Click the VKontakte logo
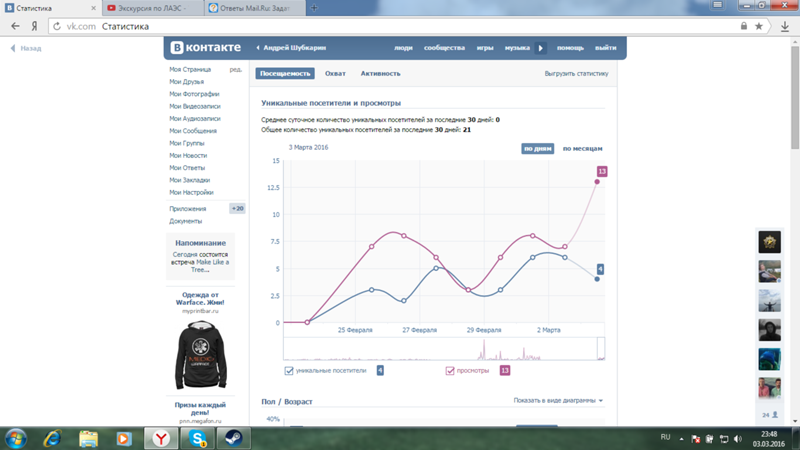The image size is (800, 450). click(206, 47)
